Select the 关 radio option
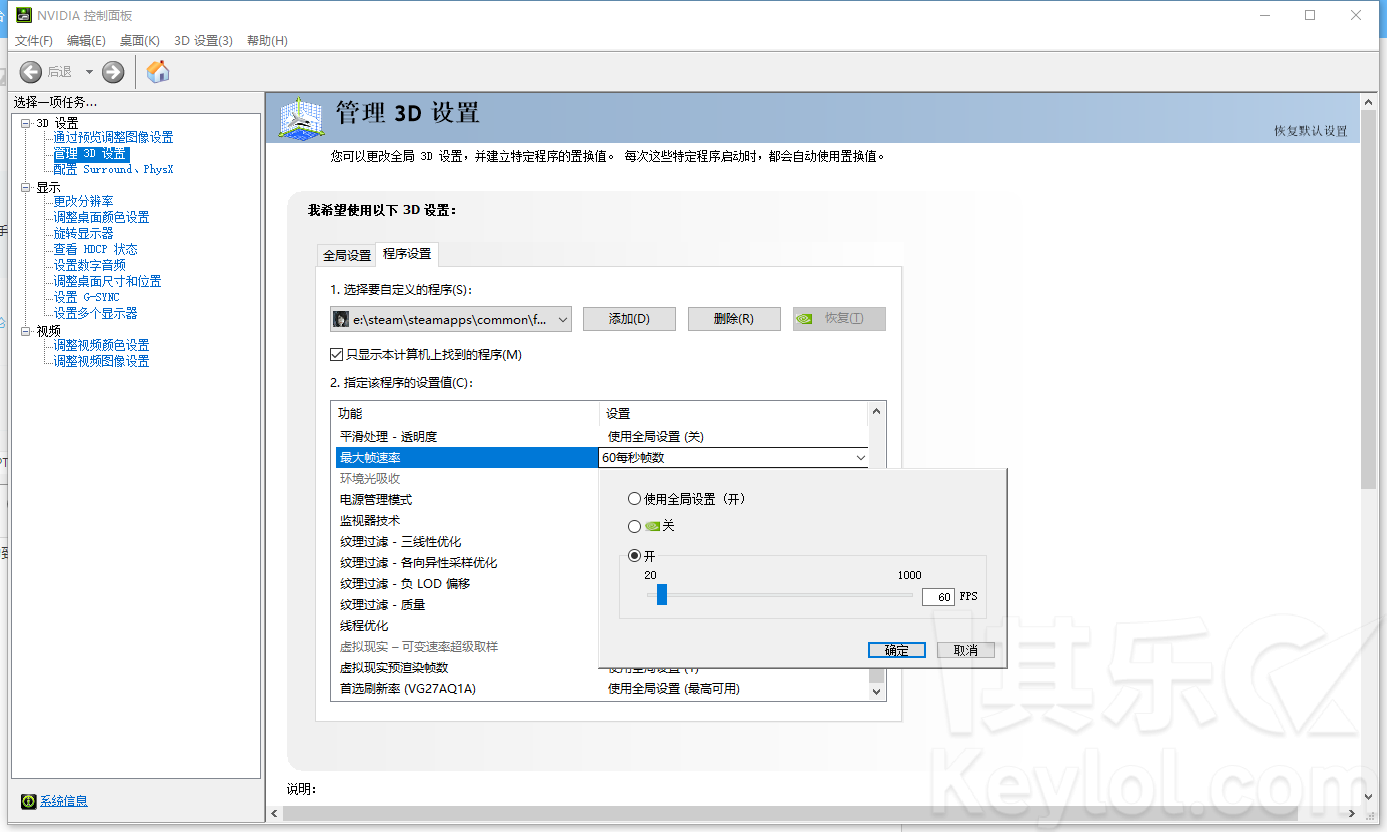 tap(634, 526)
